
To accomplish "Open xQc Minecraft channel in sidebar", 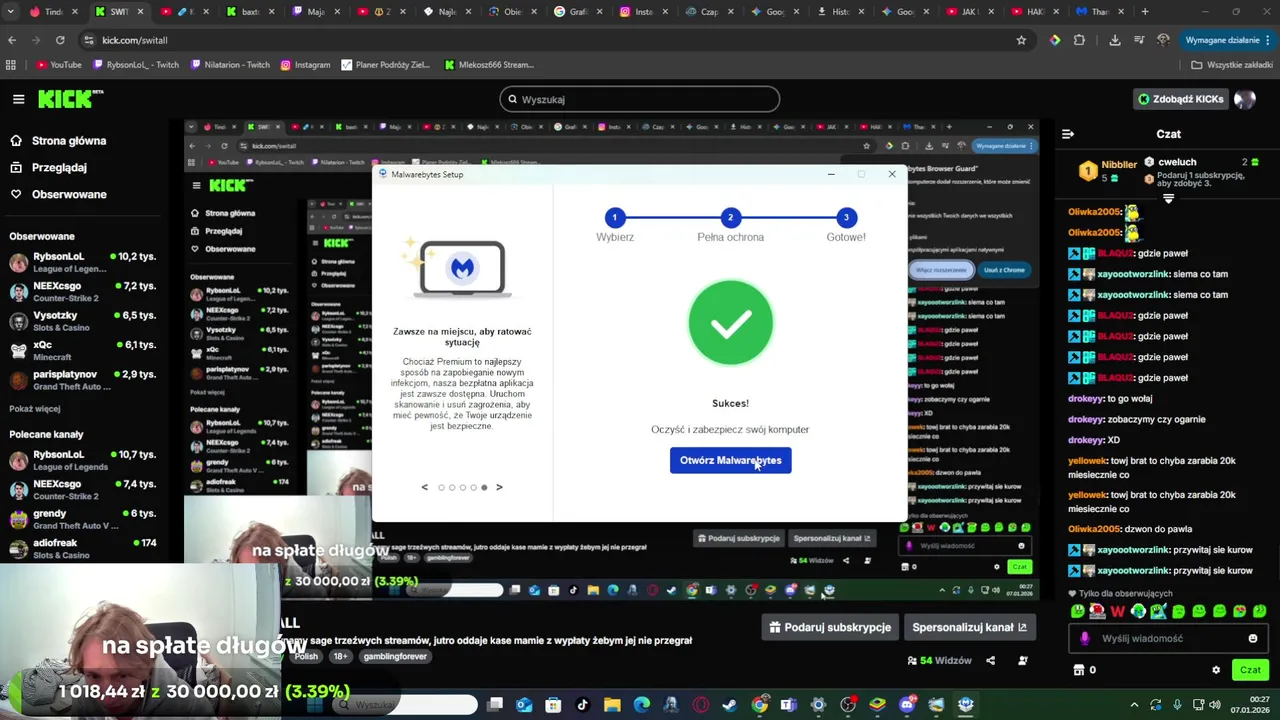I will 82,350.
